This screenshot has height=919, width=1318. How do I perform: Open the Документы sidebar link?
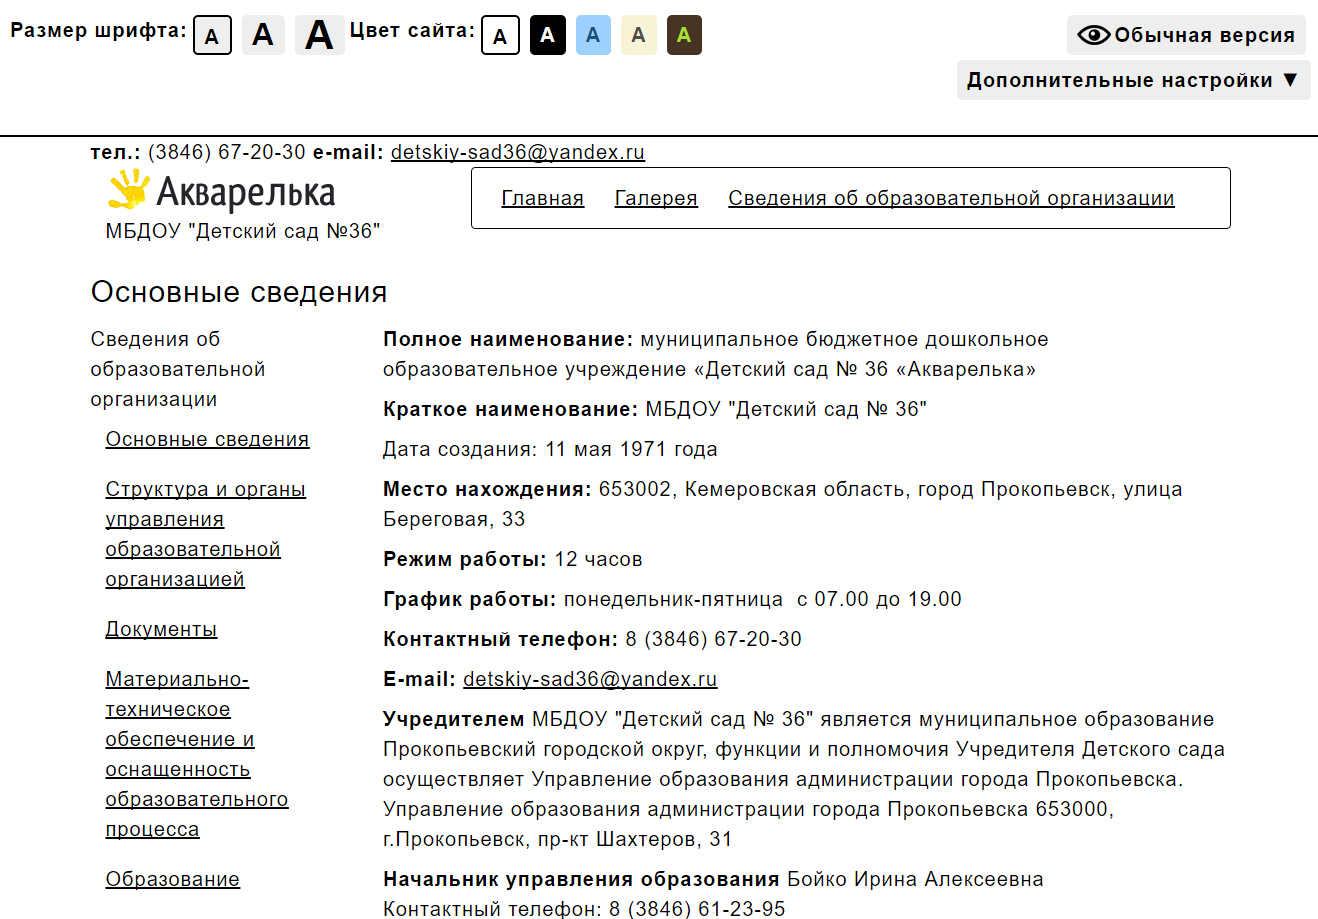click(161, 629)
